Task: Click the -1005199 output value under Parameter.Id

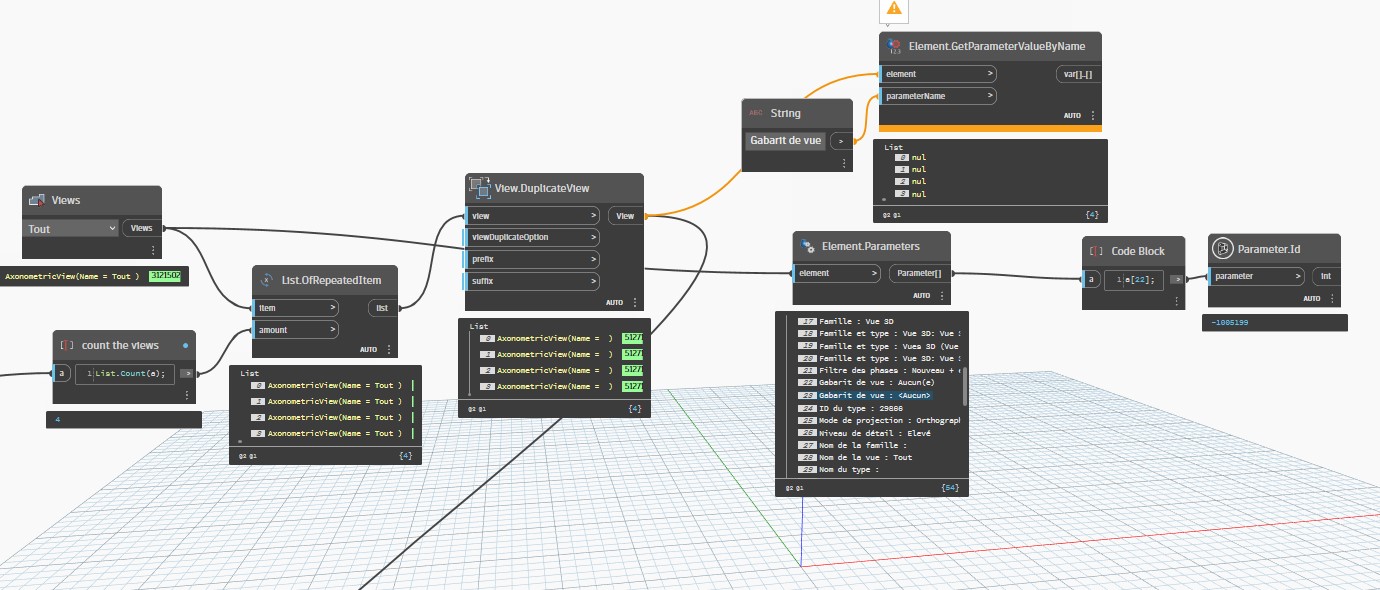Action: click(x=1229, y=323)
